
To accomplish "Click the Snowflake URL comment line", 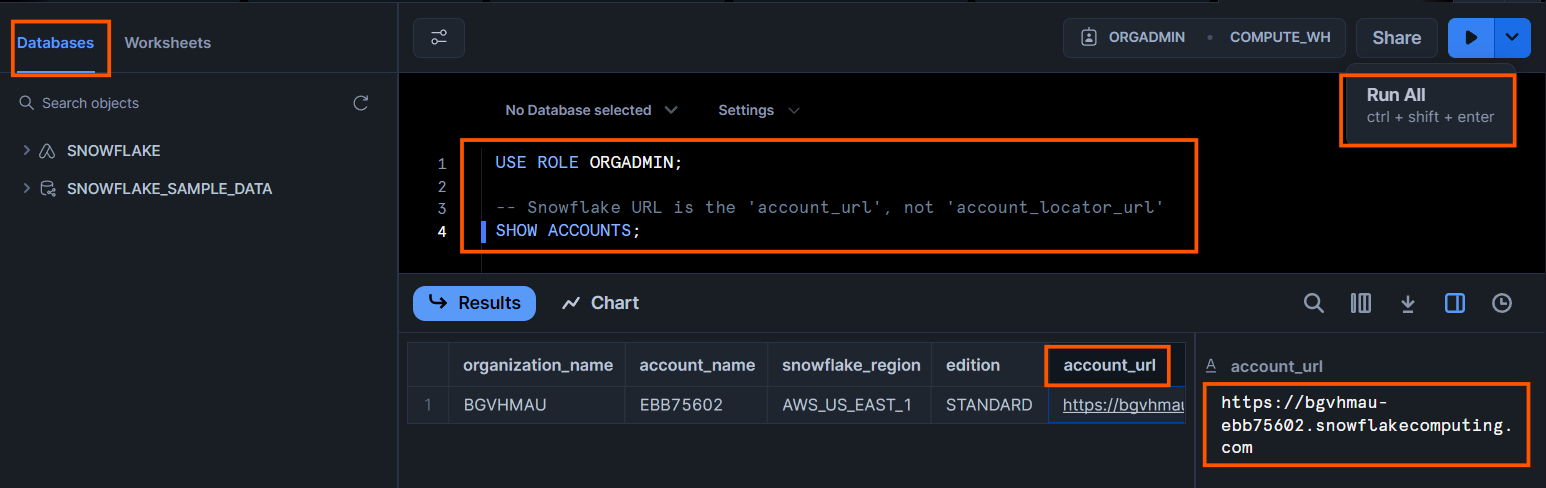I will point(830,208).
